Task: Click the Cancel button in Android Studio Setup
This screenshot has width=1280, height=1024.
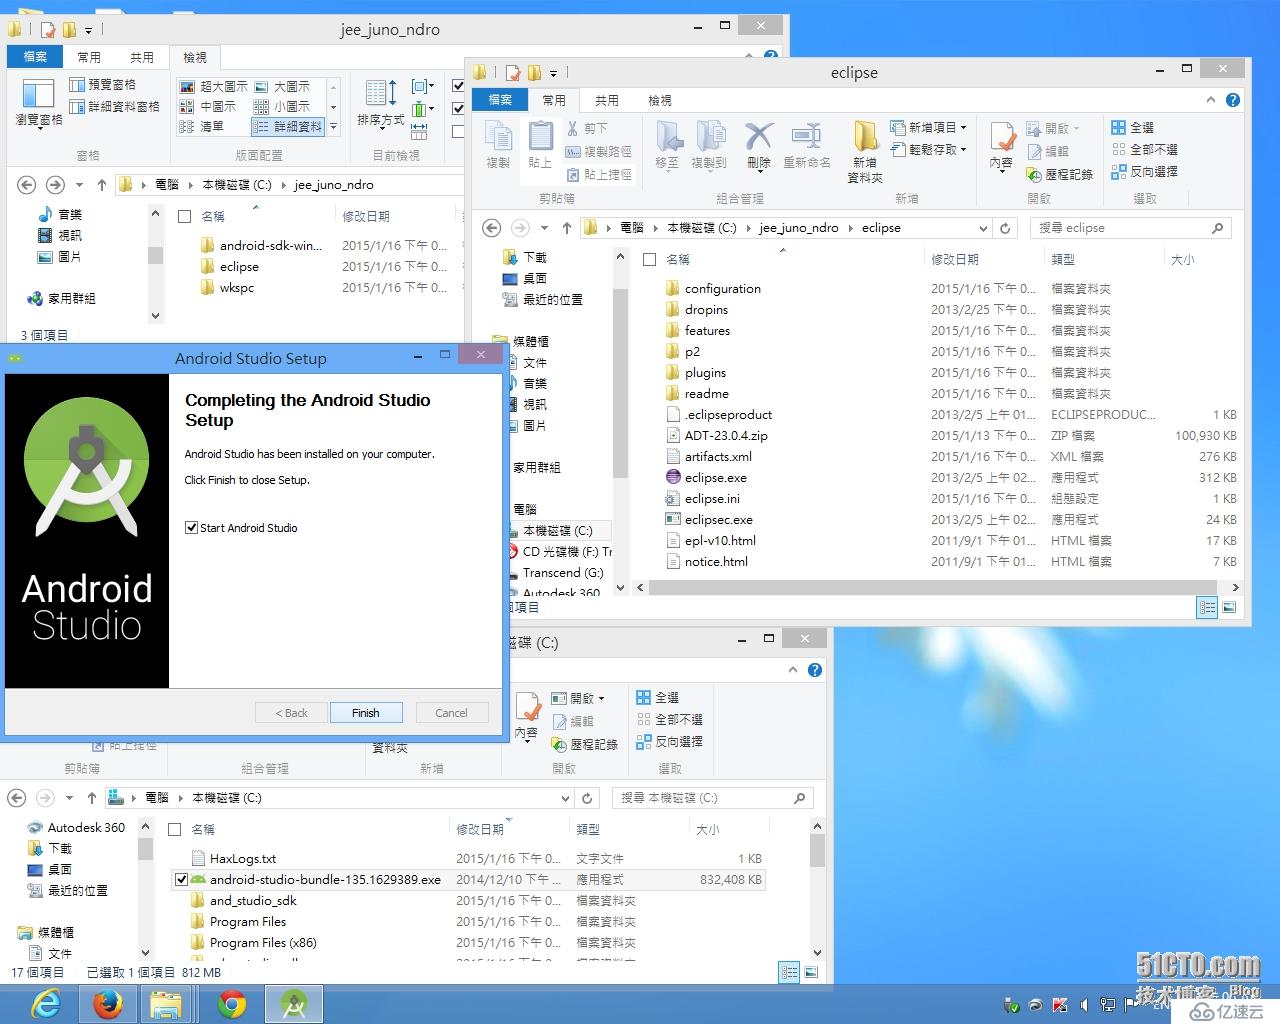Action: point(451,713)
